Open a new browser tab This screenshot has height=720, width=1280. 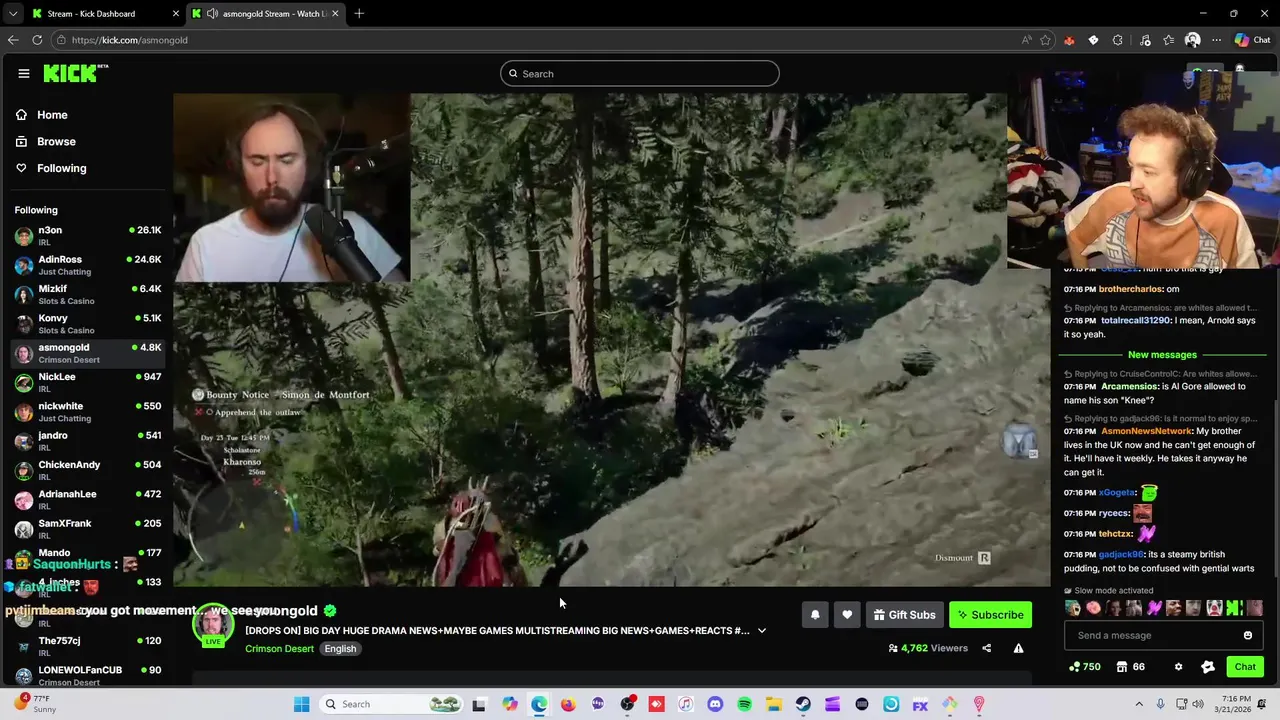(x=359, y=14)
